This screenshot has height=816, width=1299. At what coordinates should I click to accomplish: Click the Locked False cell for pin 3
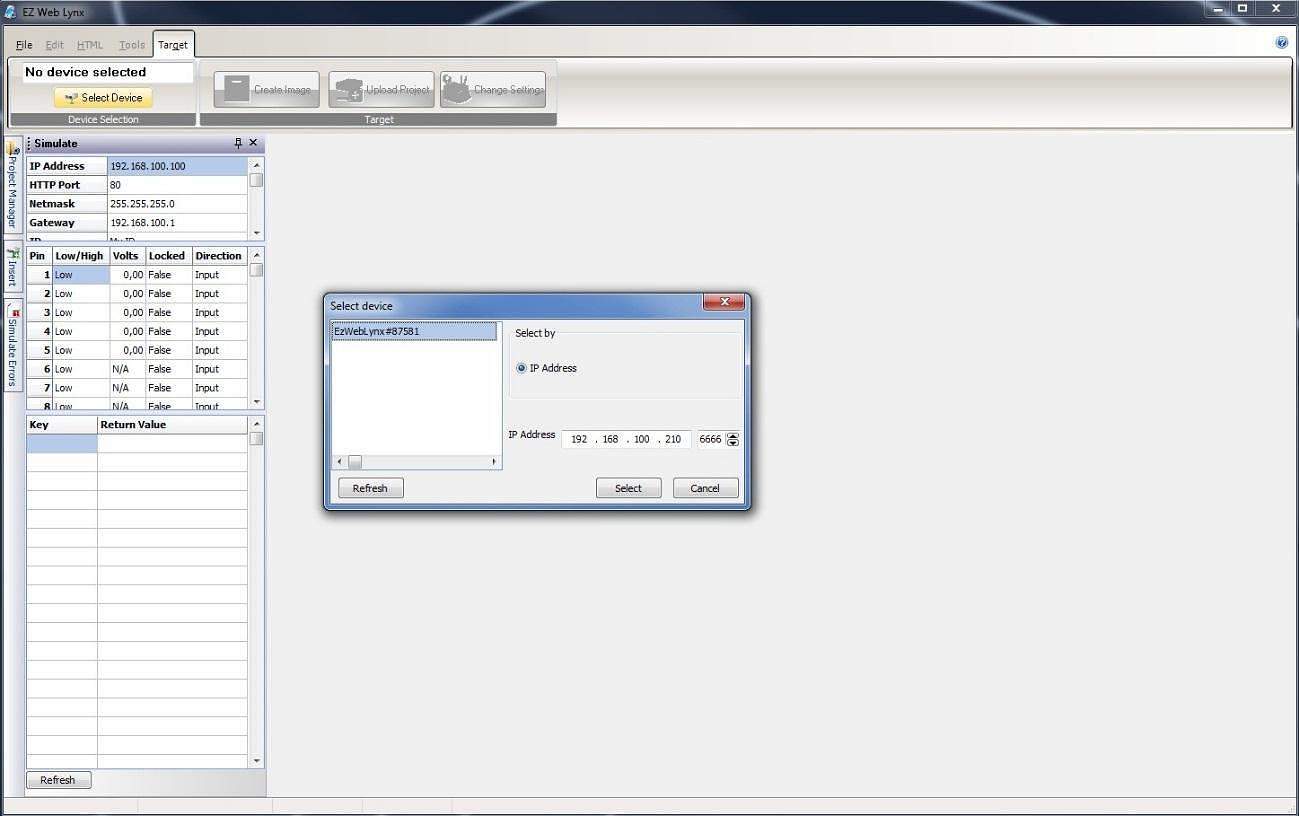tap(168, 313)
